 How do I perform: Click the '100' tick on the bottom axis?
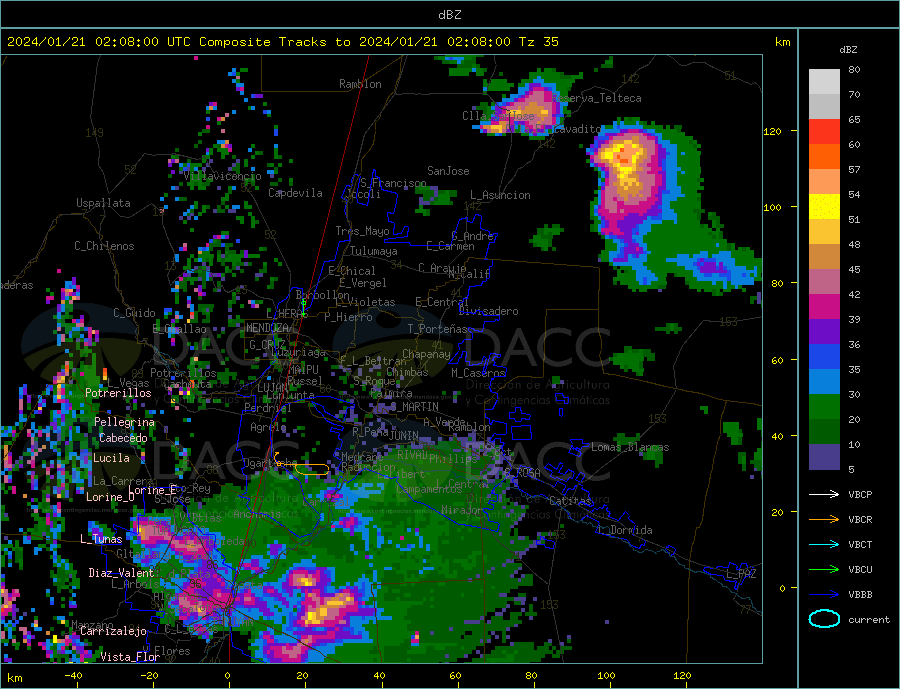pos(606,676)
